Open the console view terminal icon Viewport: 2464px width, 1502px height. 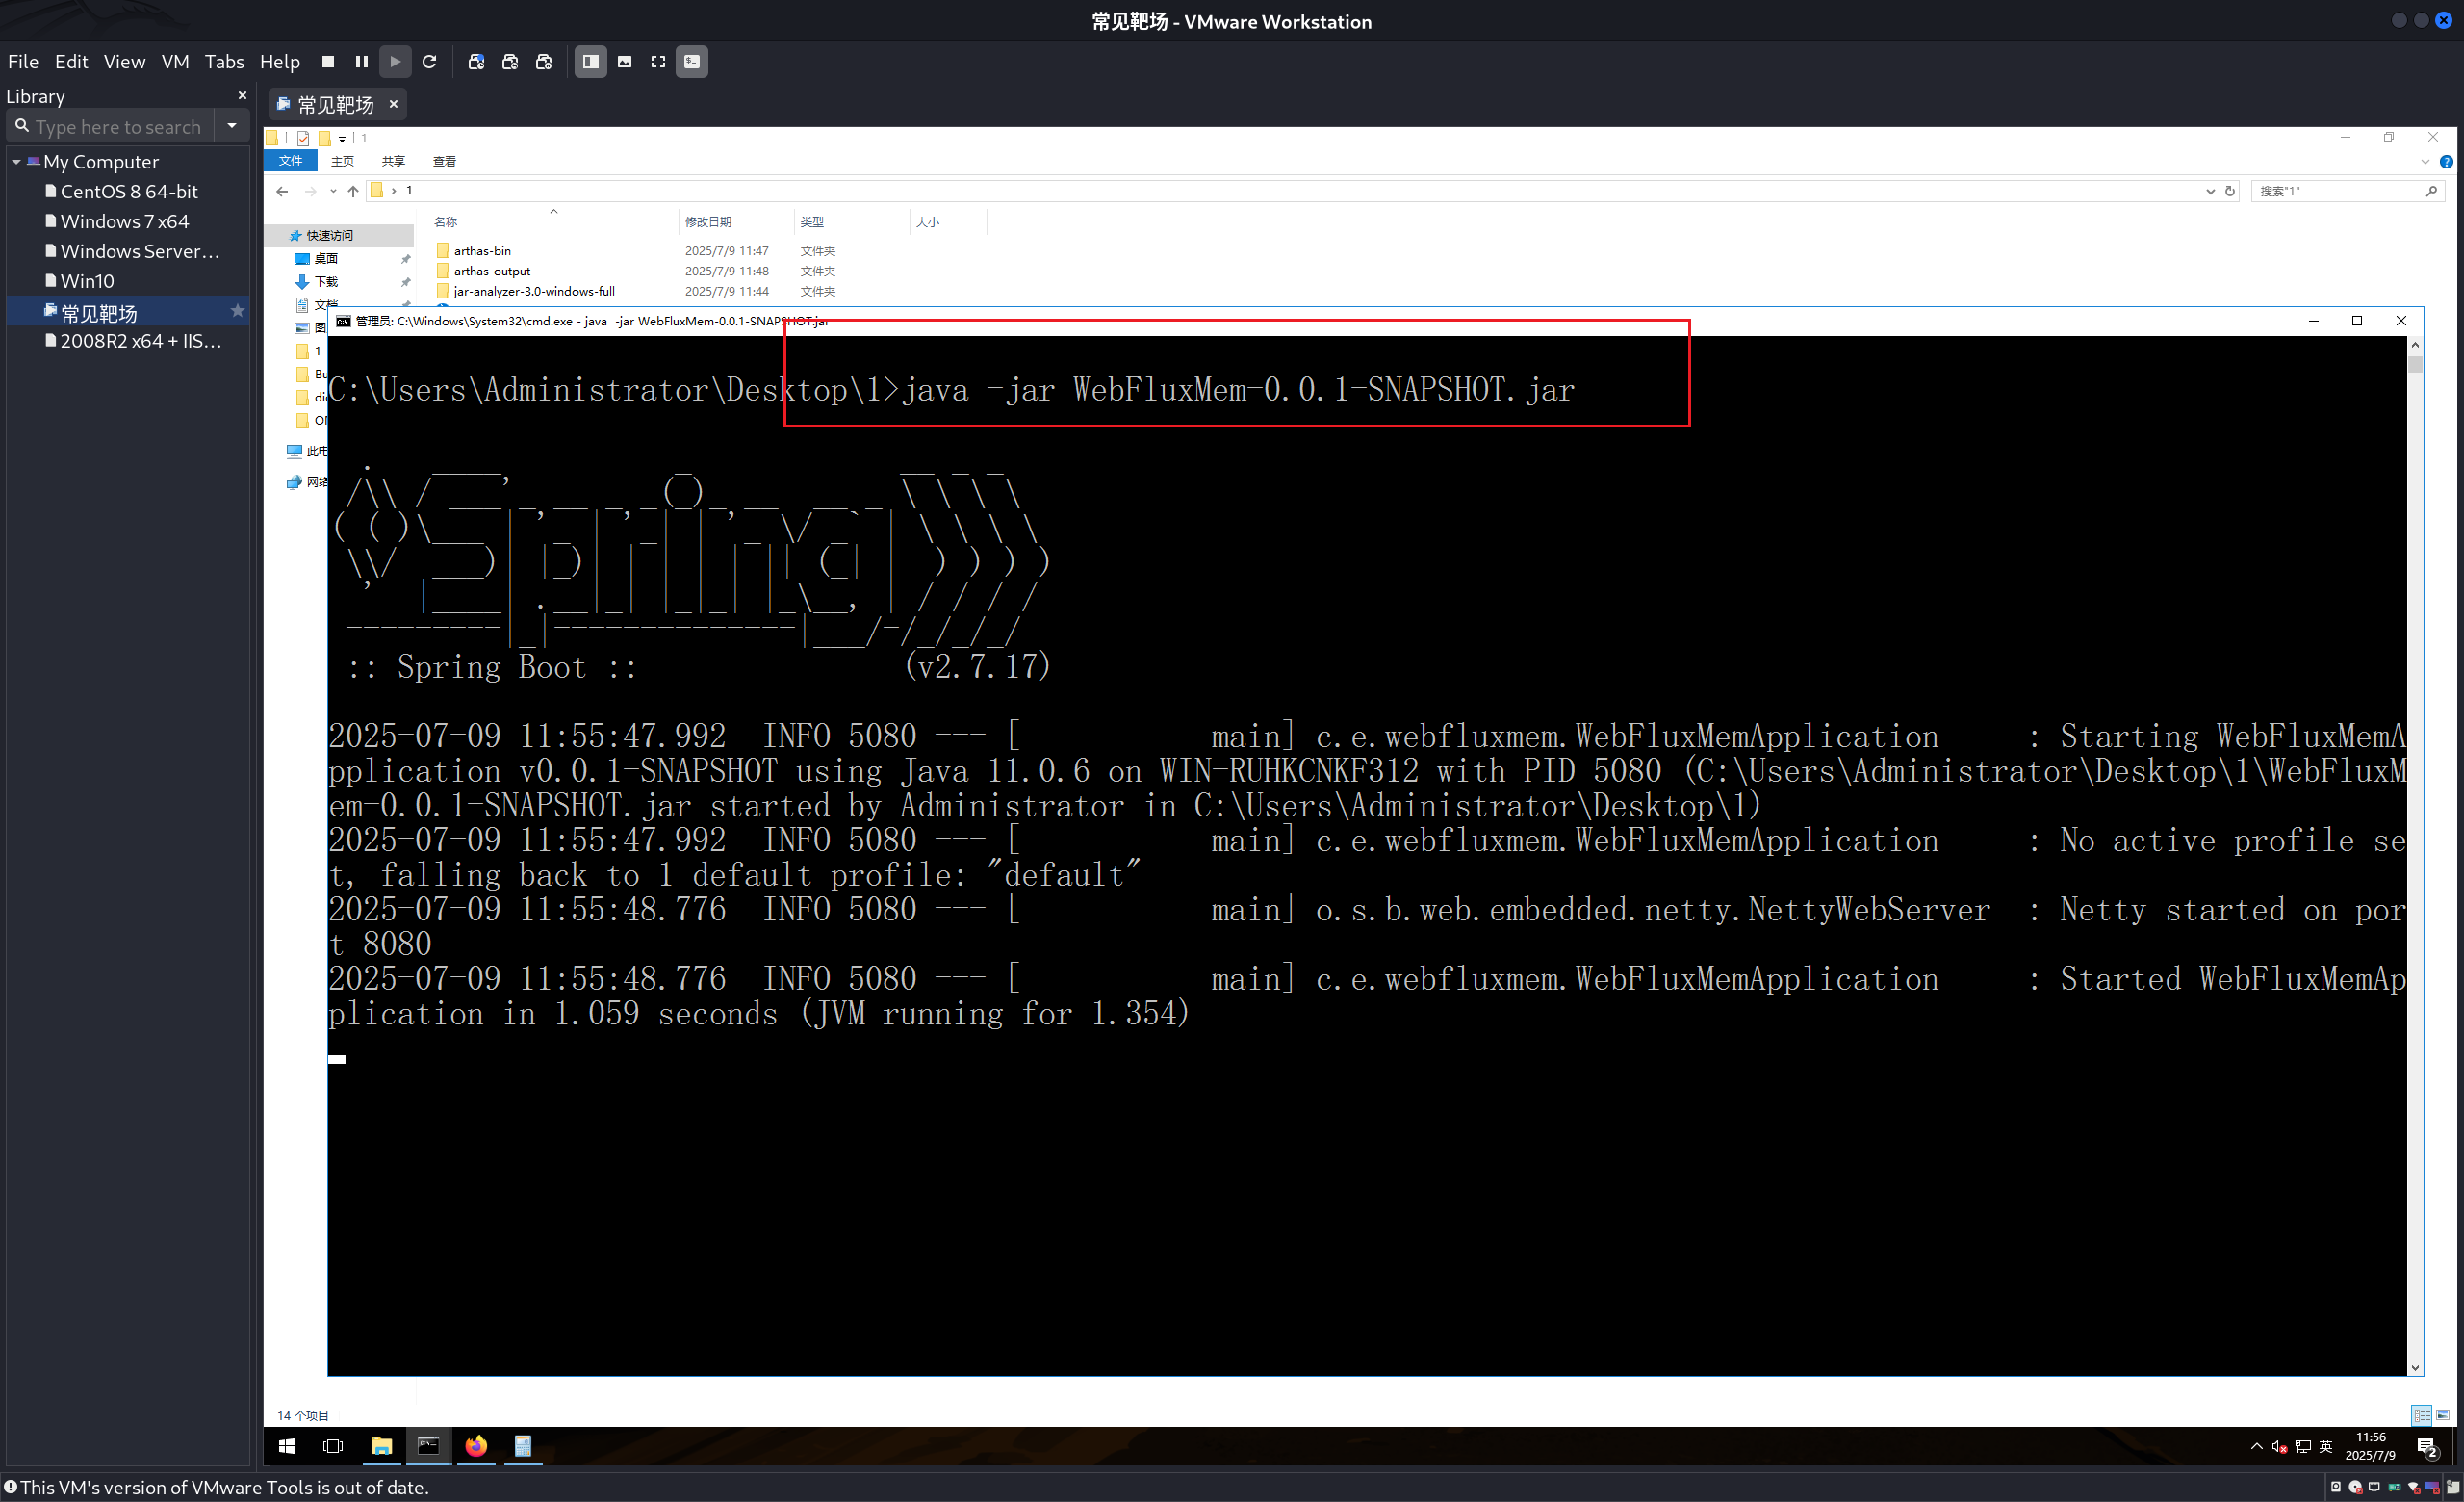coord(692,62)
